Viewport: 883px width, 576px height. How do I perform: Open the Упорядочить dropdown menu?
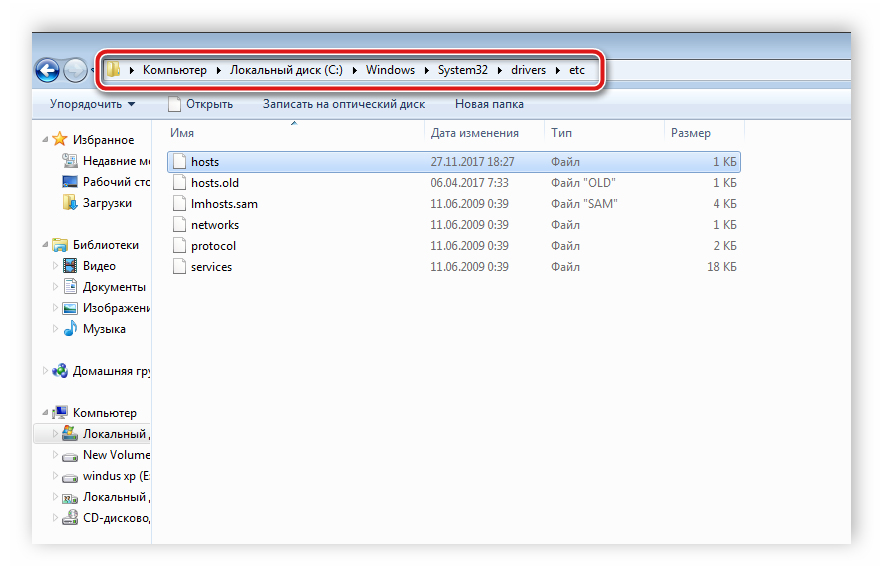pos(92,104)
